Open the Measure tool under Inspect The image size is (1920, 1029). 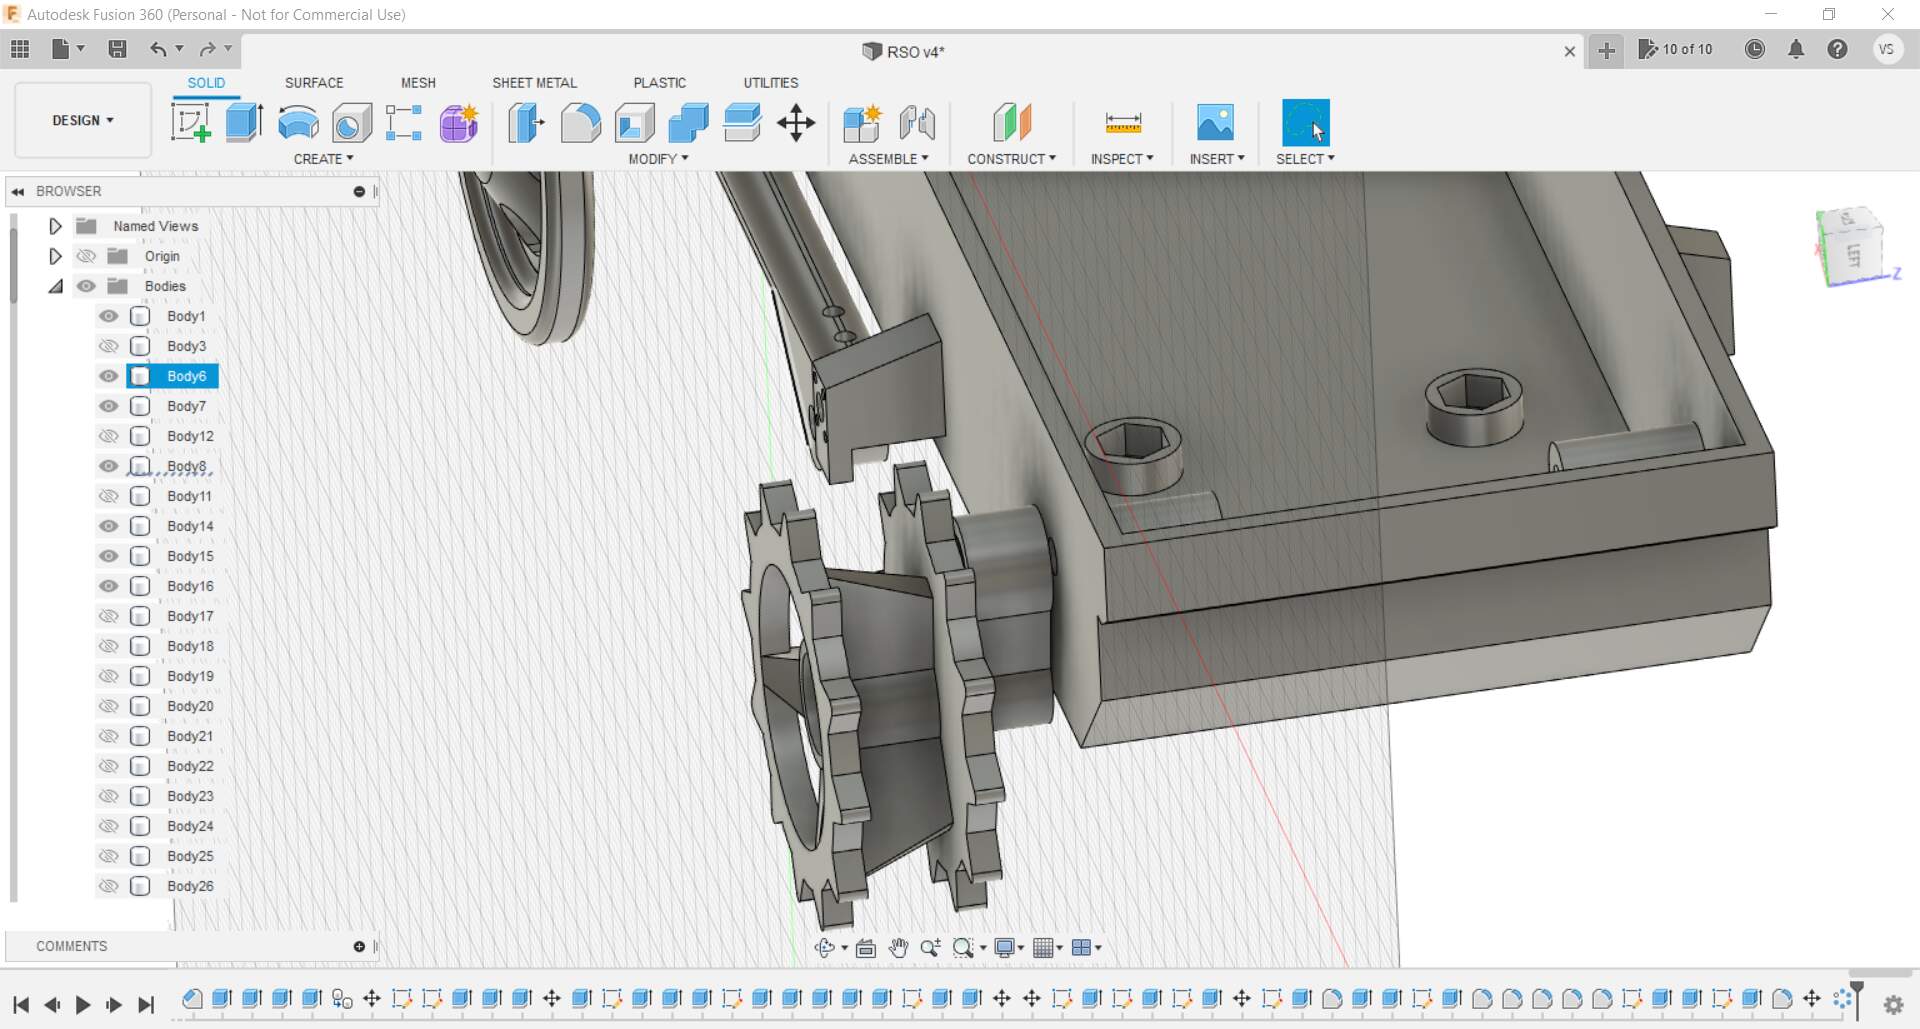coord(1122,123)
